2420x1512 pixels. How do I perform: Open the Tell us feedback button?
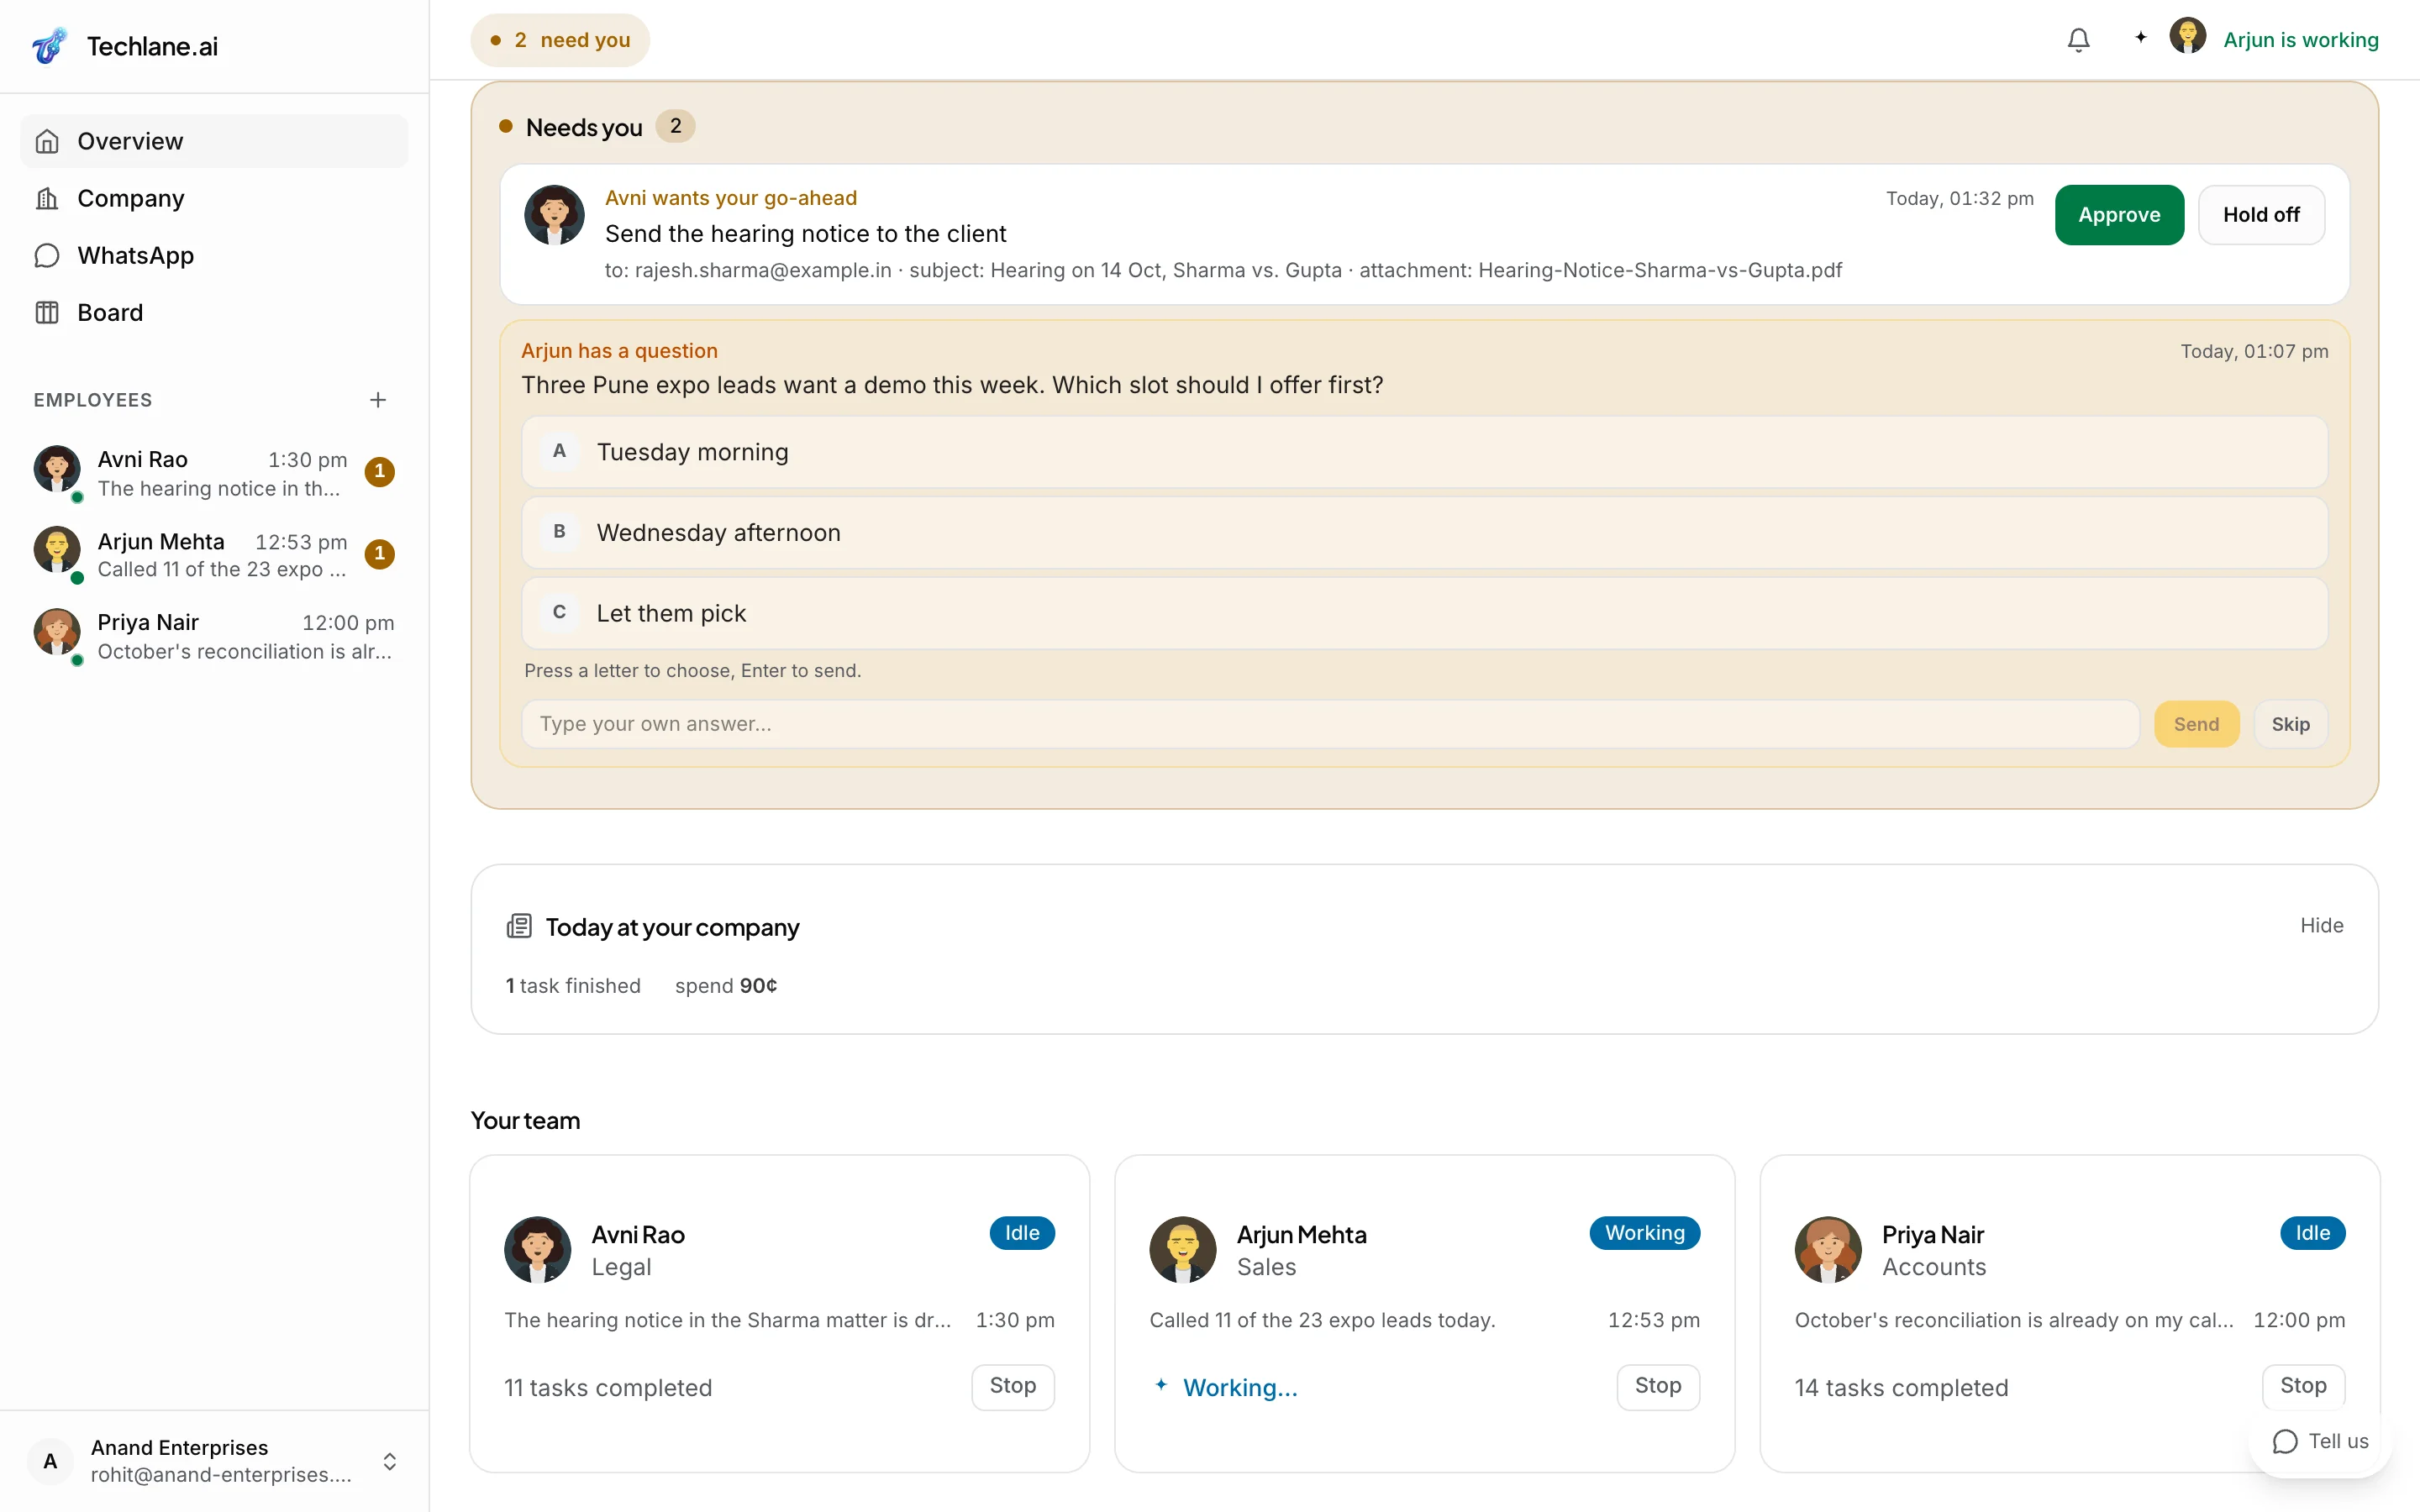tap(2320, 1441)
